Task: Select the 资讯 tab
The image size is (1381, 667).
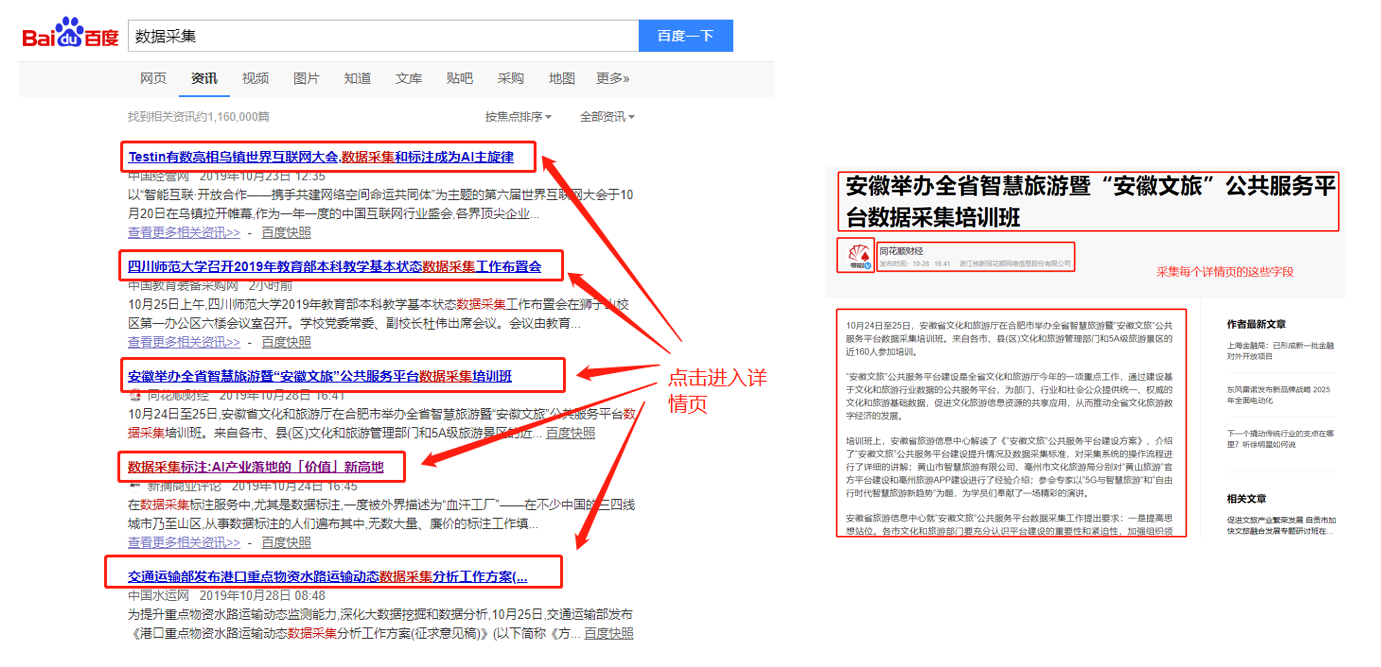Action: (204, 78)
